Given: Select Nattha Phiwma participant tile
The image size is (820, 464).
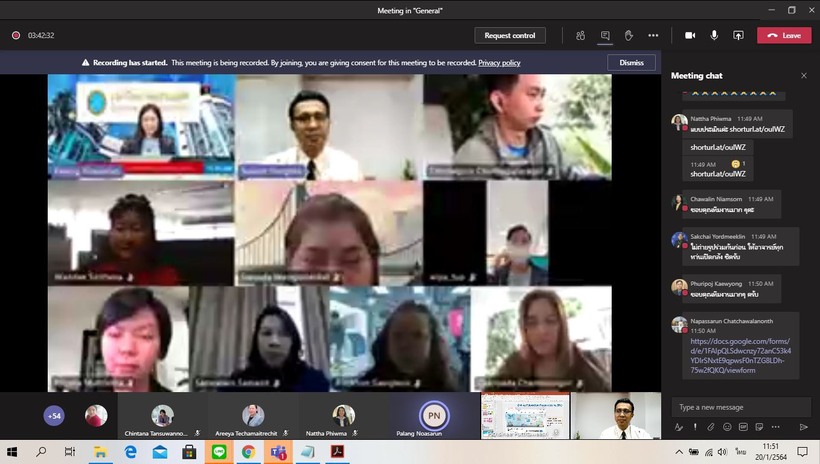Looking at the screenshot, I should coord(343,416).
